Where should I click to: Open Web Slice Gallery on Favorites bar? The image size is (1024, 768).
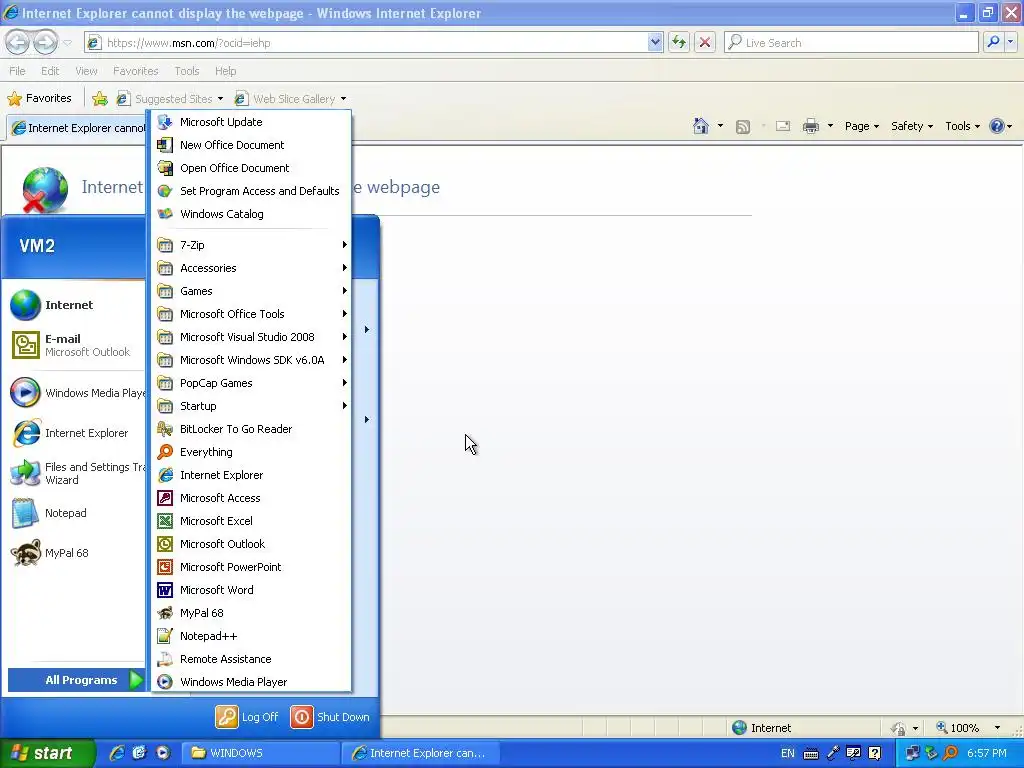coord(291,99)
